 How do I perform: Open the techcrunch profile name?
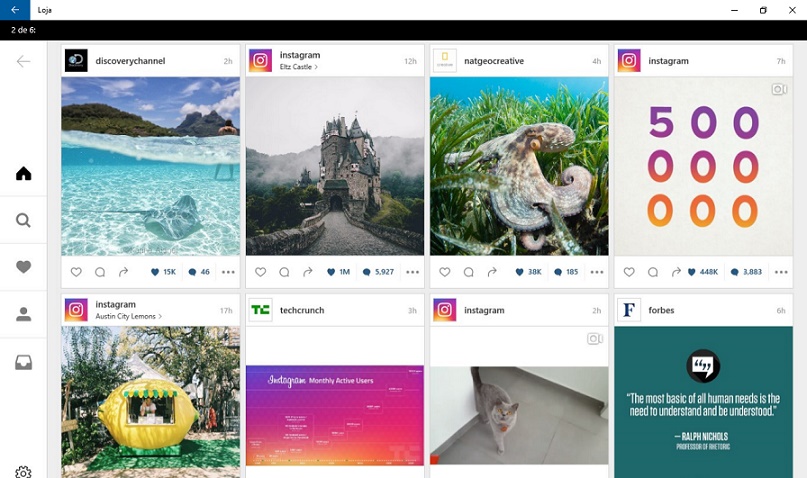301,310
